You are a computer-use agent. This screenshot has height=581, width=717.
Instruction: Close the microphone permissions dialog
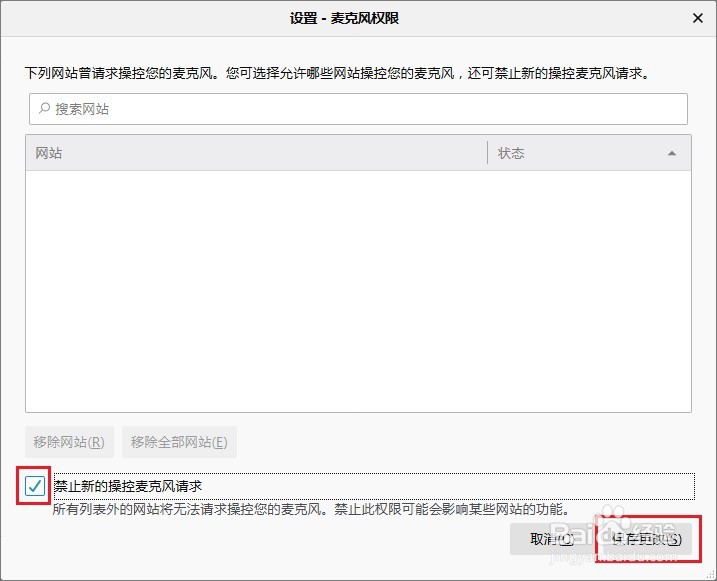pyautogui.click(x=697, y=18)
